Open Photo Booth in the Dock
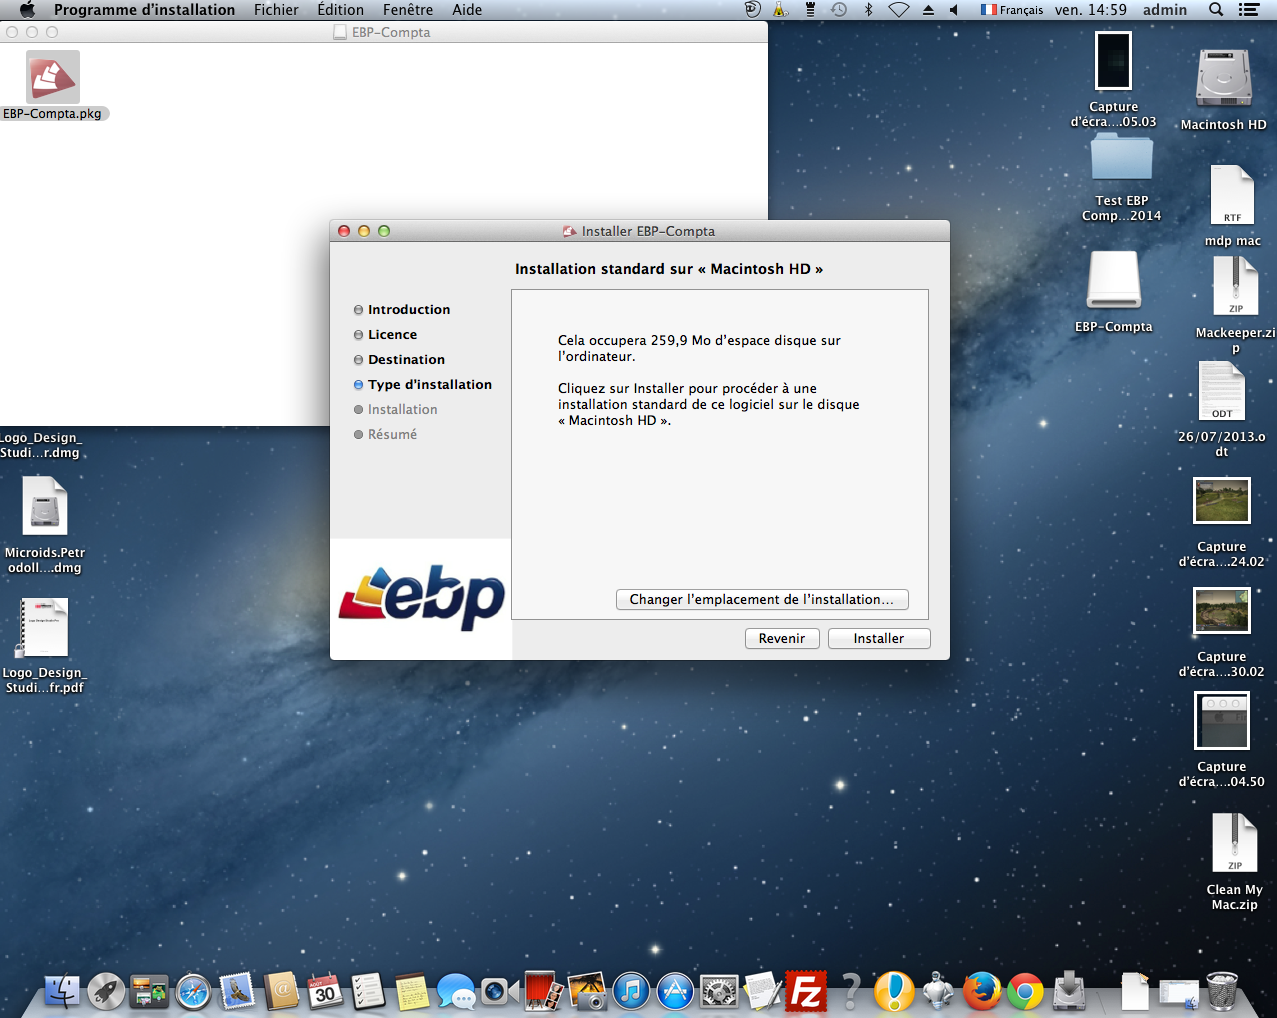 (x=543, y=991)
